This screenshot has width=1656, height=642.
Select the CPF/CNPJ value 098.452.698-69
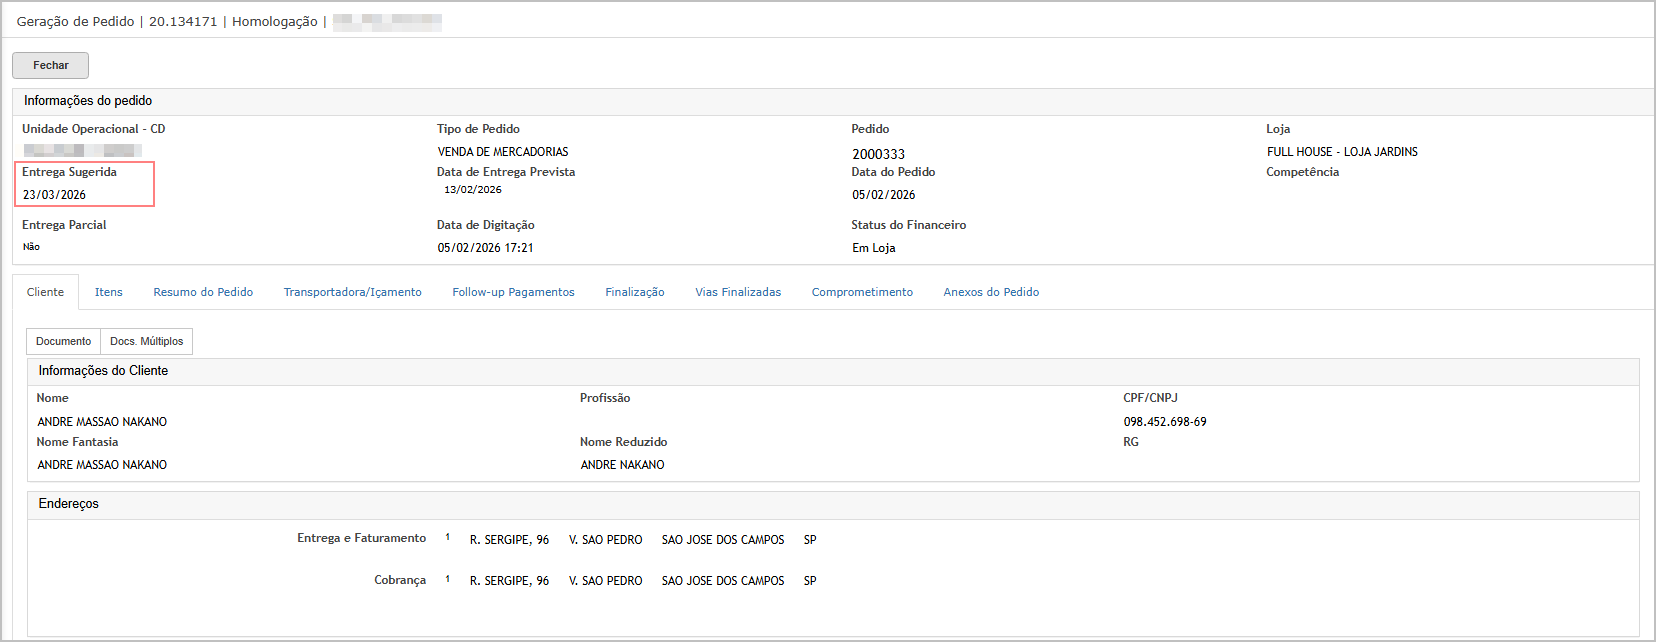(x=1164, y=422)
